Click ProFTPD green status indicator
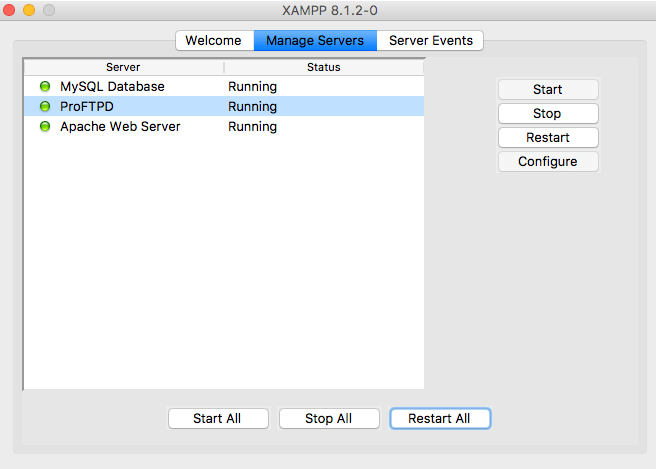The width and height of the screenshot is (656, 469). point(45,107)
